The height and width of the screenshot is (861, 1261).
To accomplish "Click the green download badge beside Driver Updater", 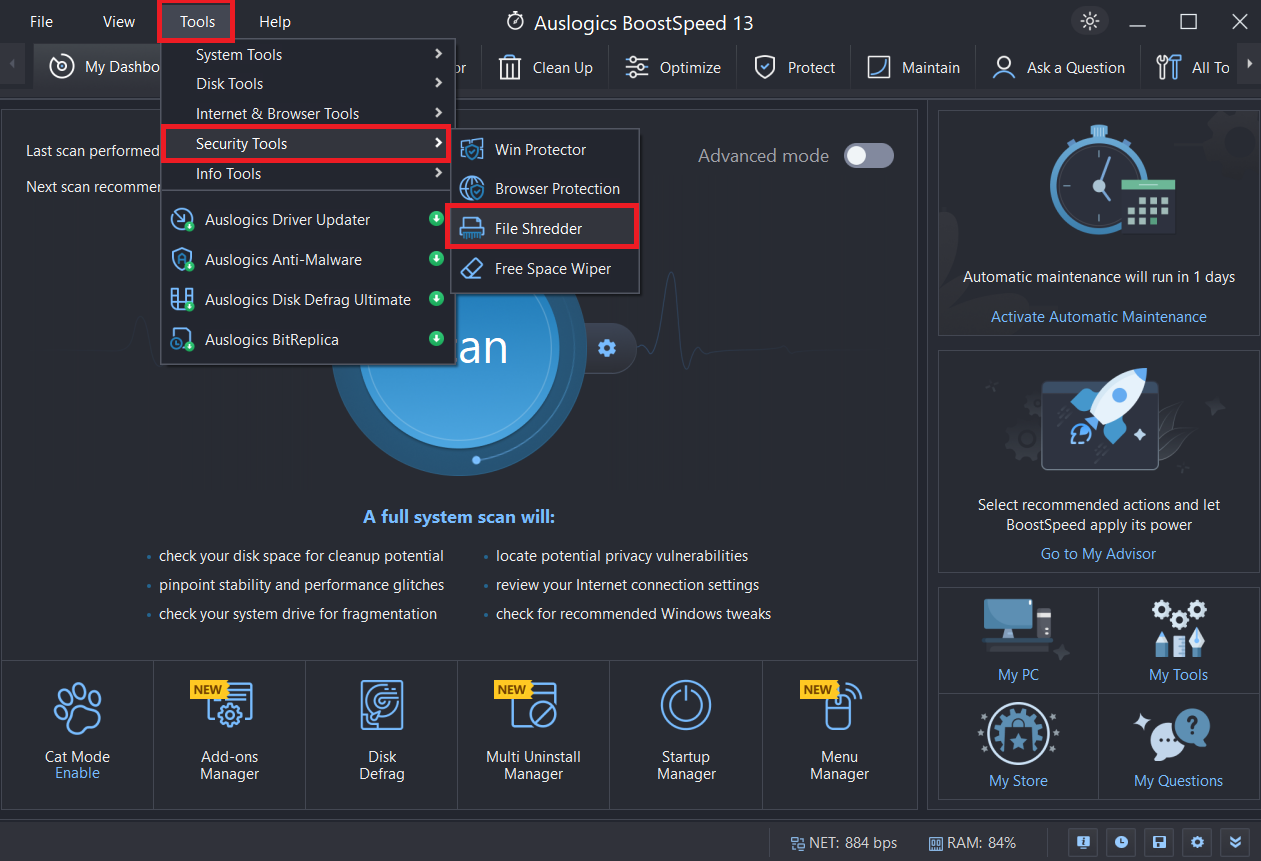I will [x=436, y=219].
